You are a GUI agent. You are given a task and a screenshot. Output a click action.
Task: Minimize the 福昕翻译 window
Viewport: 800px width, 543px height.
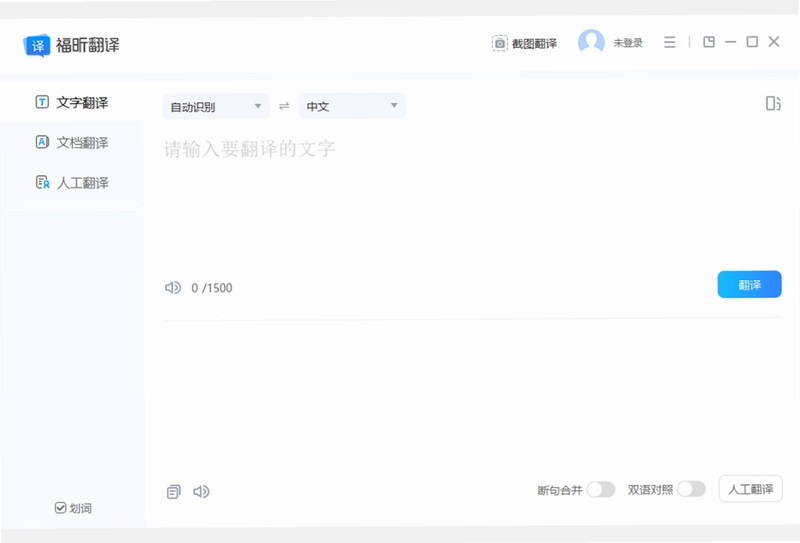(731, 42)
